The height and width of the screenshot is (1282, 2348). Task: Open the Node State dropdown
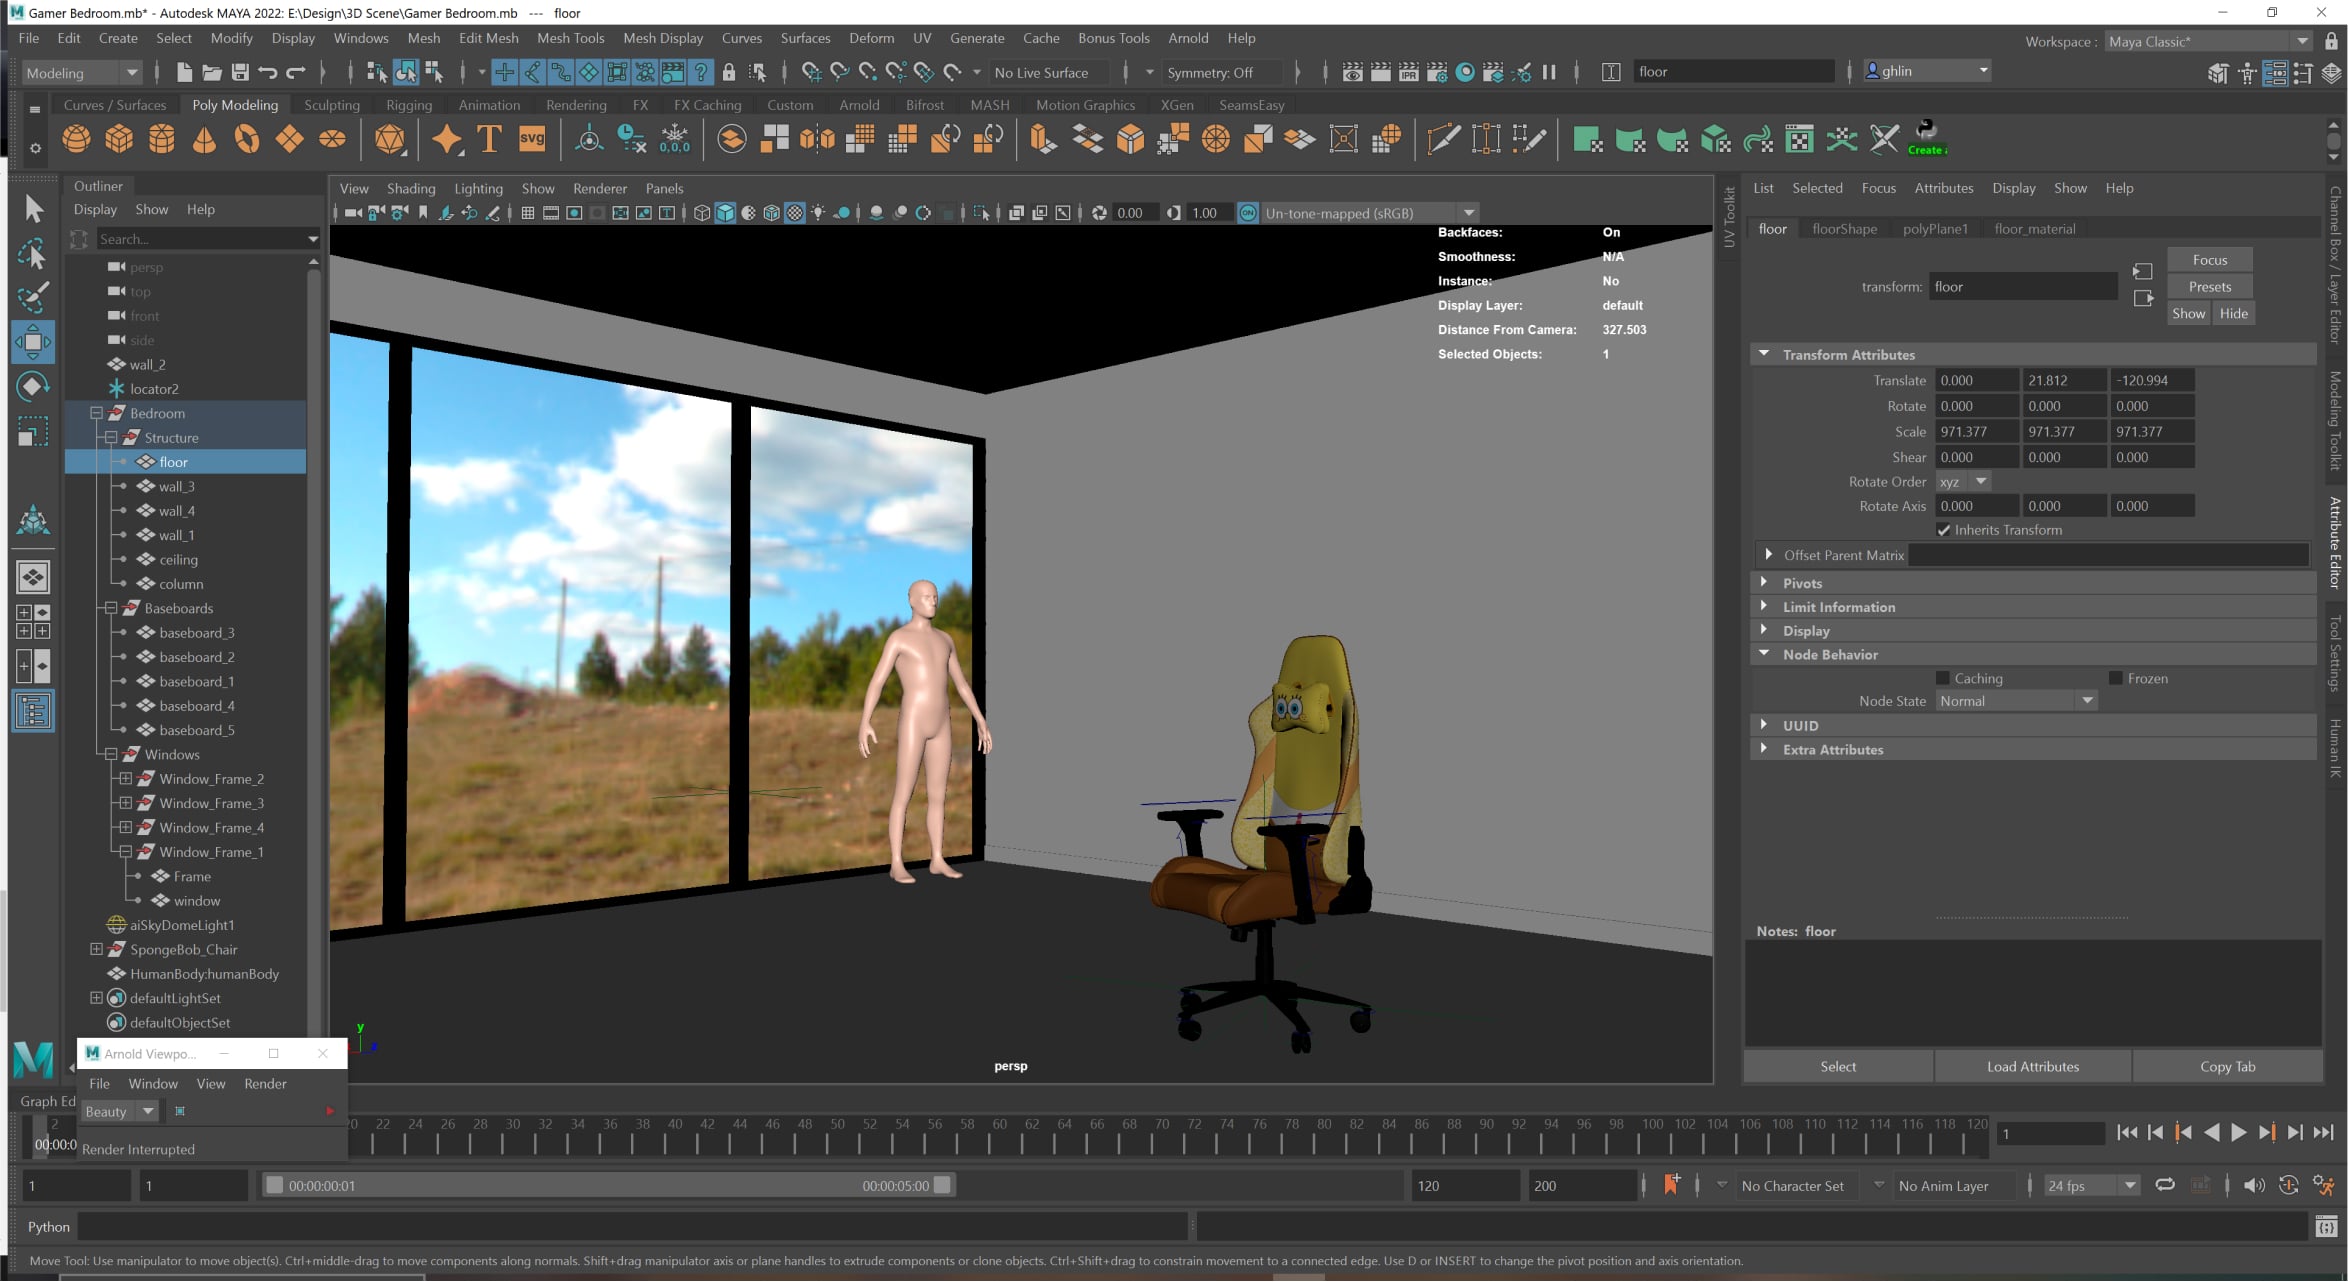point(2016,701)
